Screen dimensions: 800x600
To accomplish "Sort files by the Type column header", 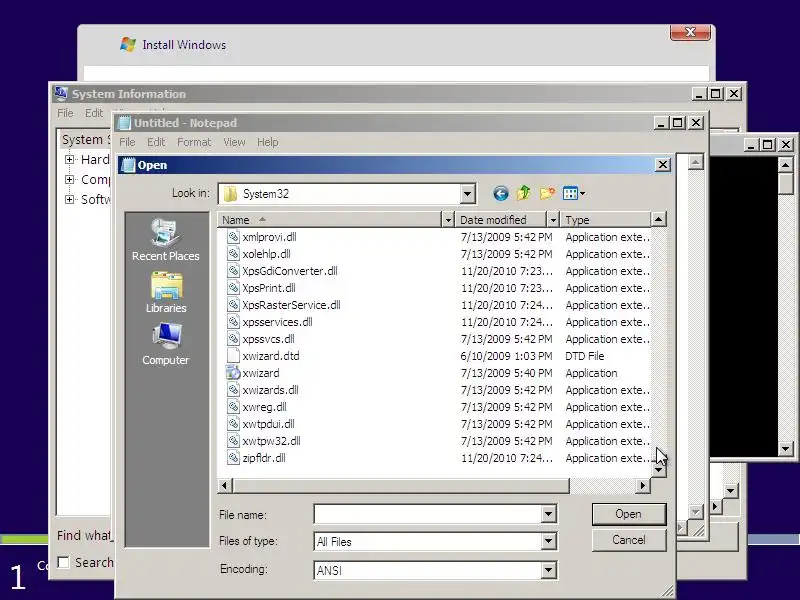I will tap(606, 220).
